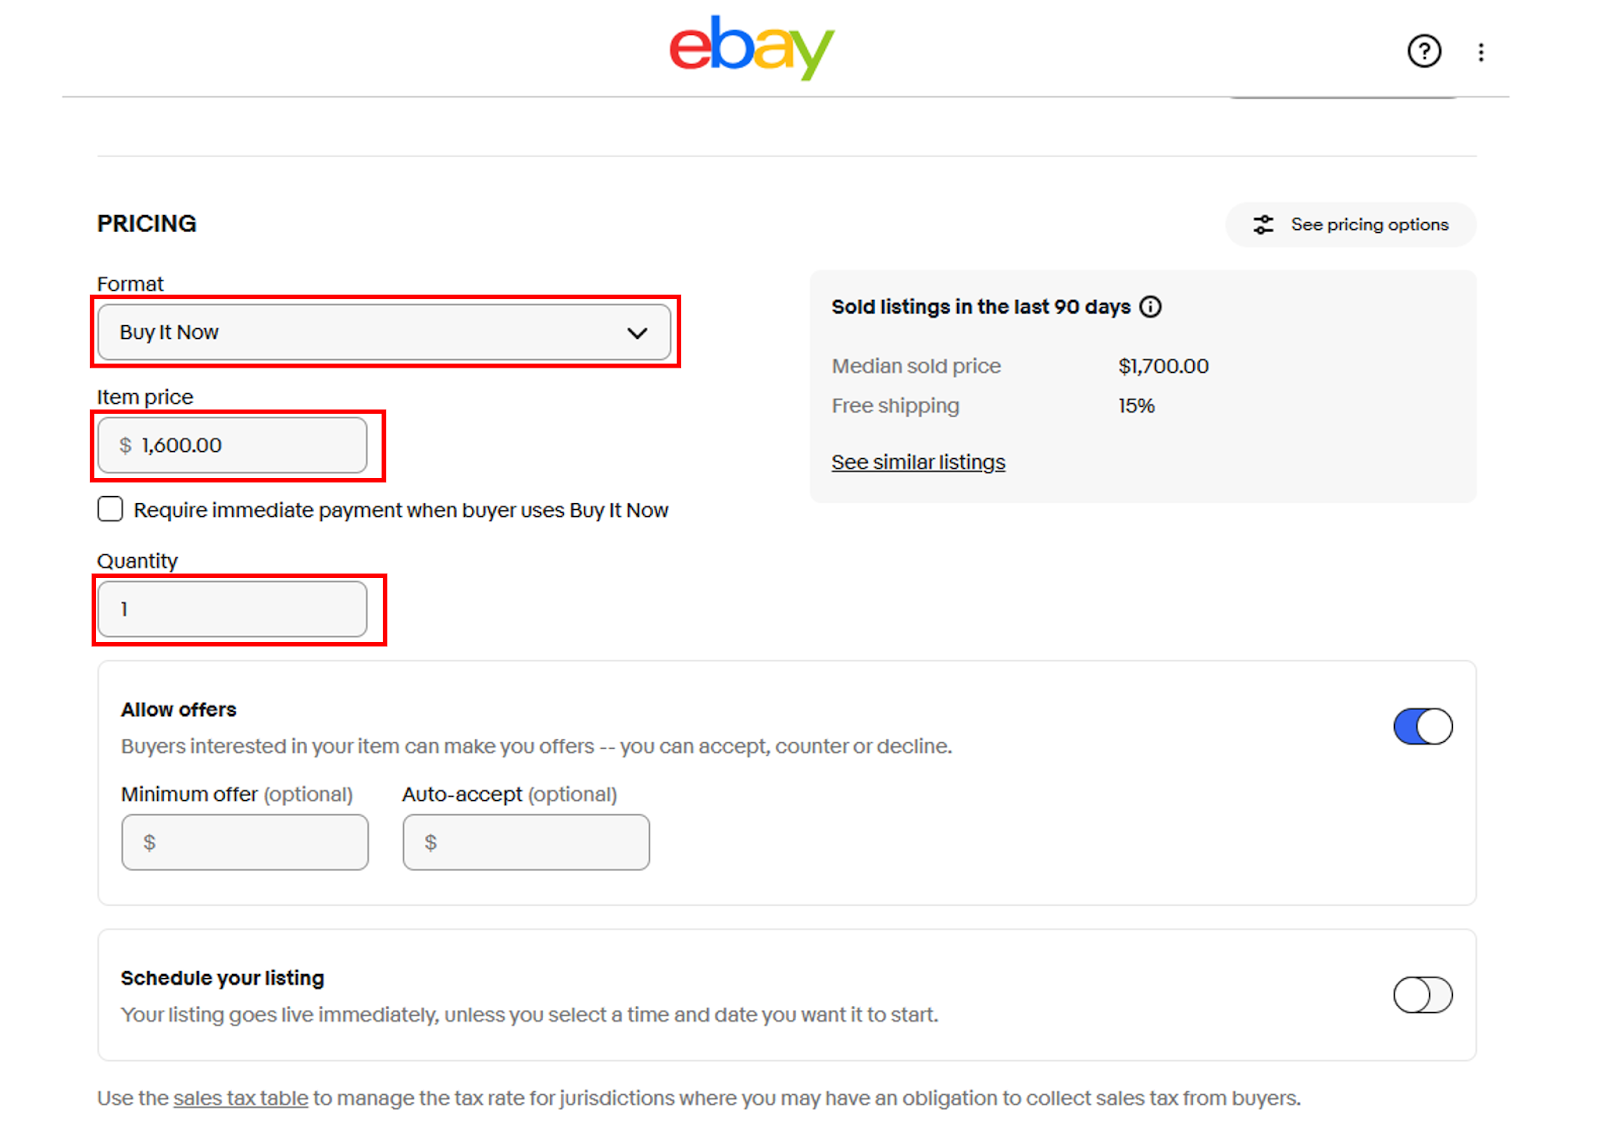
Task: Open the help question mark icon
Action: tap(1424, 51)
